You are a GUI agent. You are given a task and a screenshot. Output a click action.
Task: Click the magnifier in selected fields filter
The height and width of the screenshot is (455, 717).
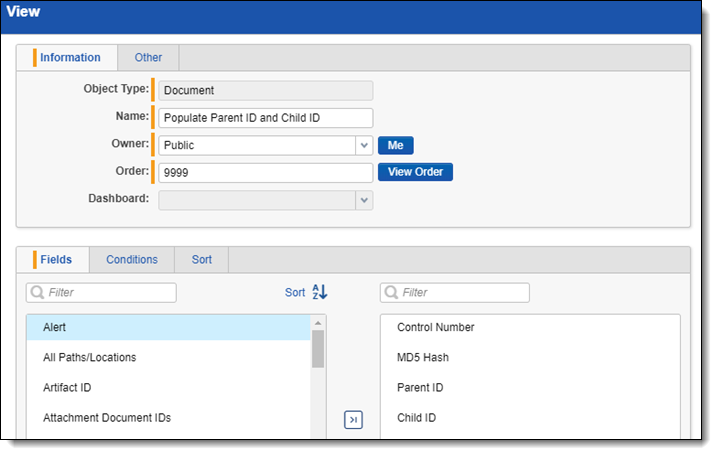click(x=391, y=293)
